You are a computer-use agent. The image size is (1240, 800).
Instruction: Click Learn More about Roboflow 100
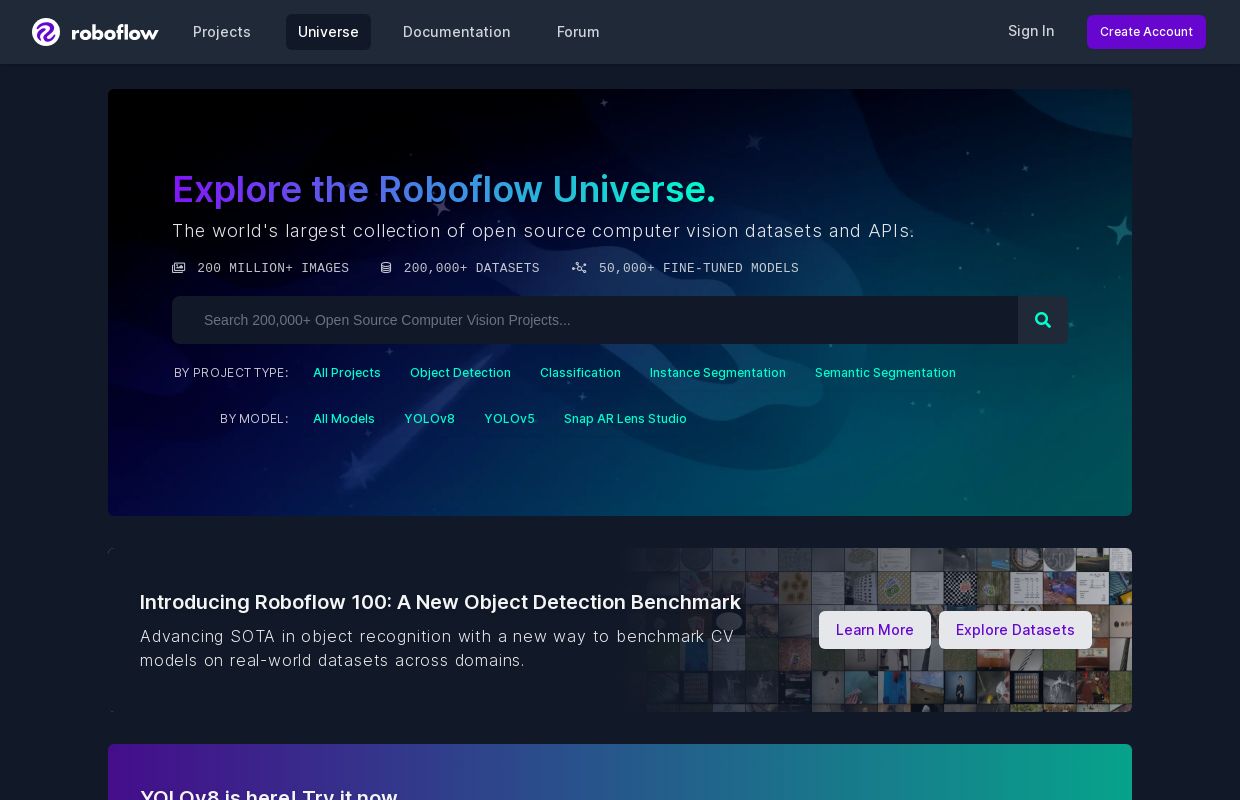874,630
